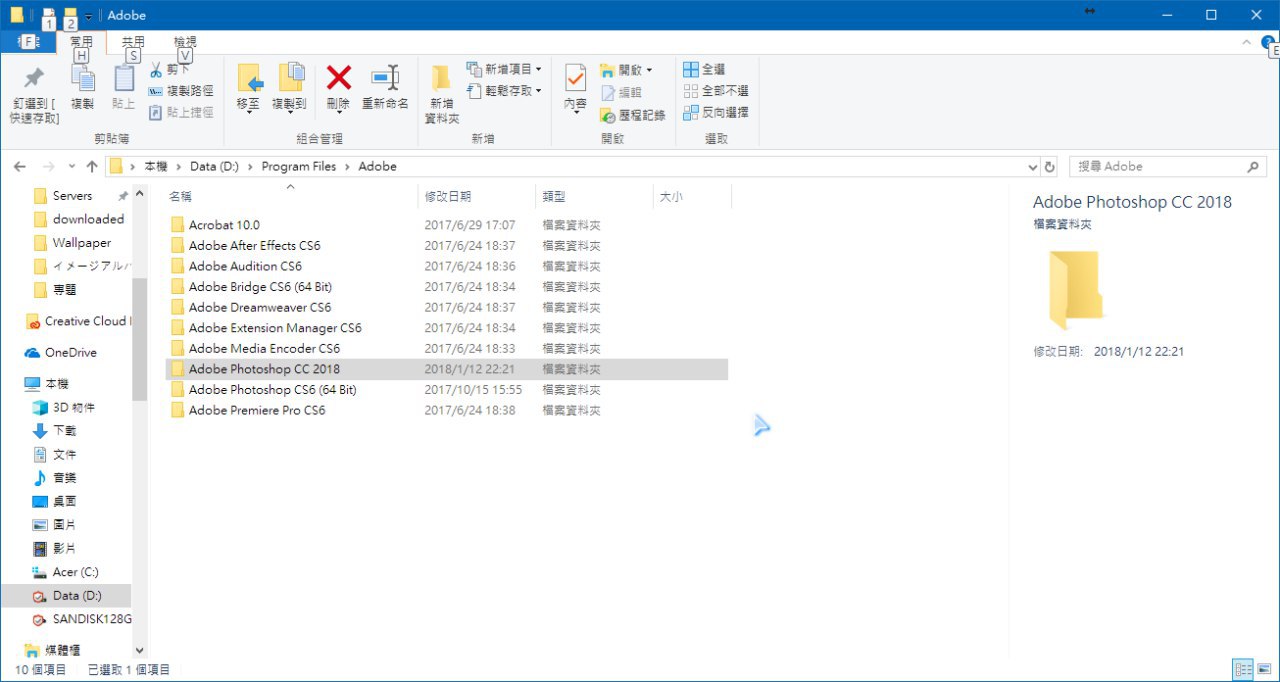Click the Select all (全選) option
The image size is (1280, 682).
(704, 70)
